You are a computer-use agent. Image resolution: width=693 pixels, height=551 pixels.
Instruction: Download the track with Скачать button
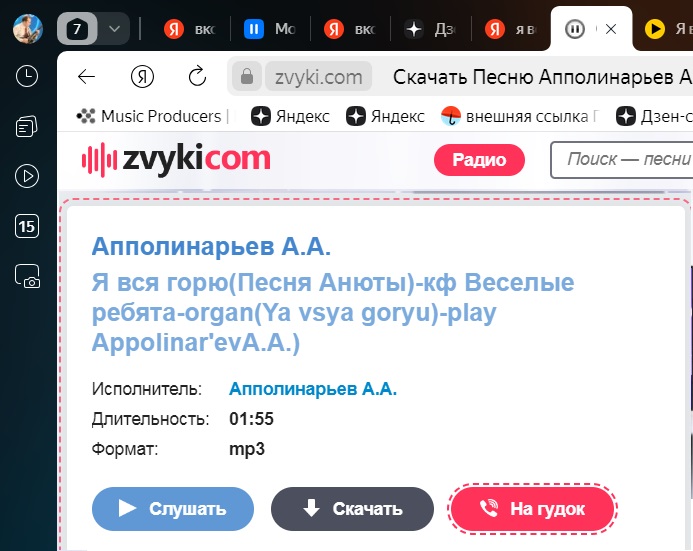tap(352, 509)
